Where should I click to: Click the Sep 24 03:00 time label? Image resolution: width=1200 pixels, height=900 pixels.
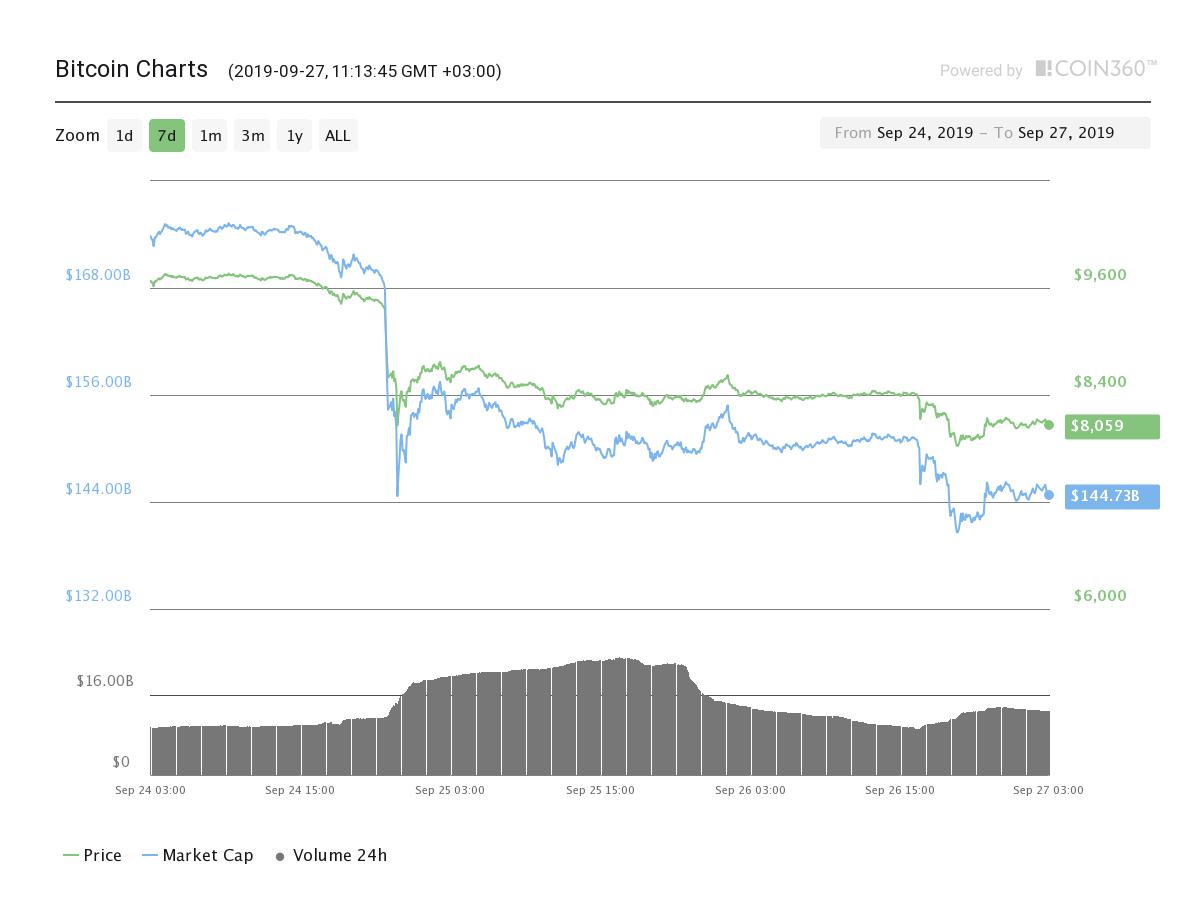(x=150, y=790)
